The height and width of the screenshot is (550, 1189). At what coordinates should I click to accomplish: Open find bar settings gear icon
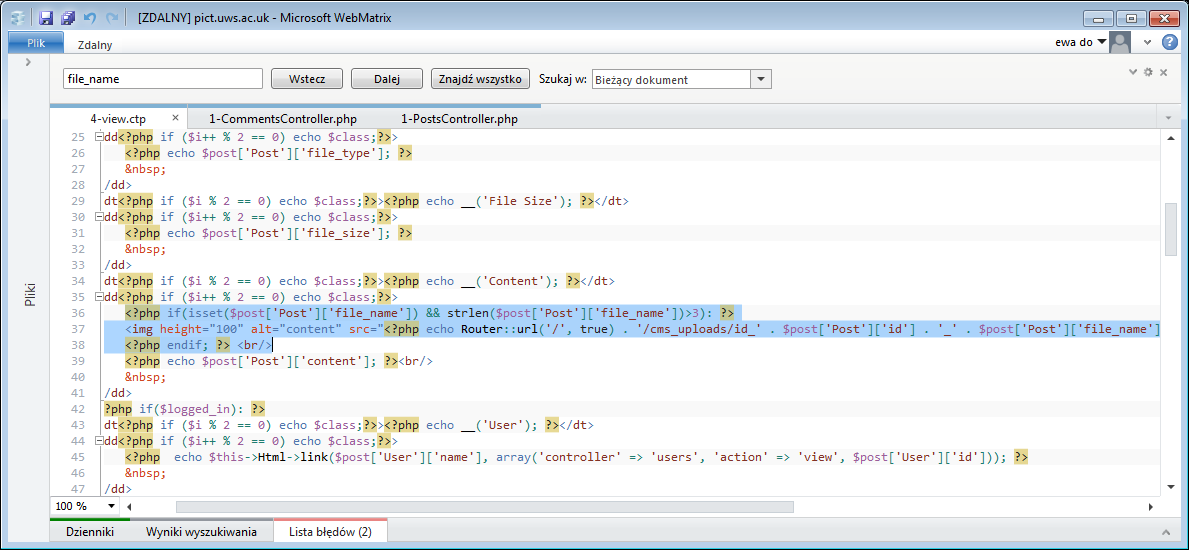click(1148, 71)
